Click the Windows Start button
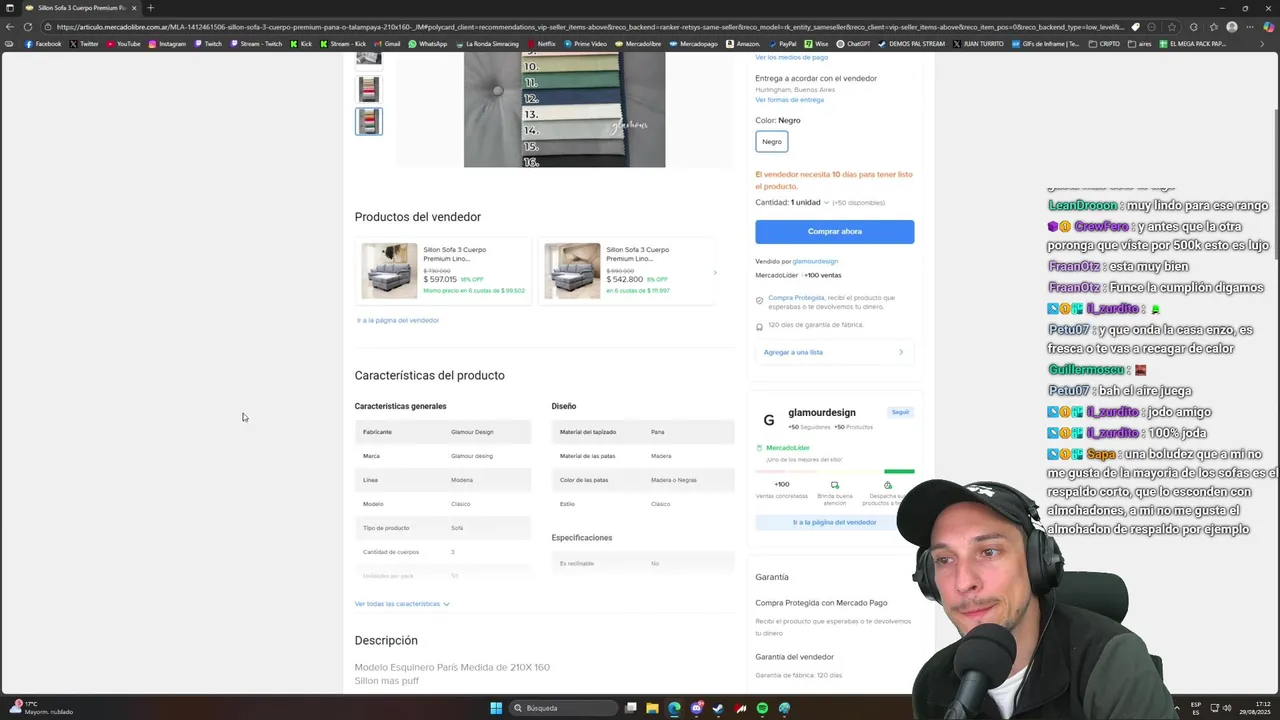Image resolution: width=1280 pixels, height=720 pixels. (x=496, y=708)
